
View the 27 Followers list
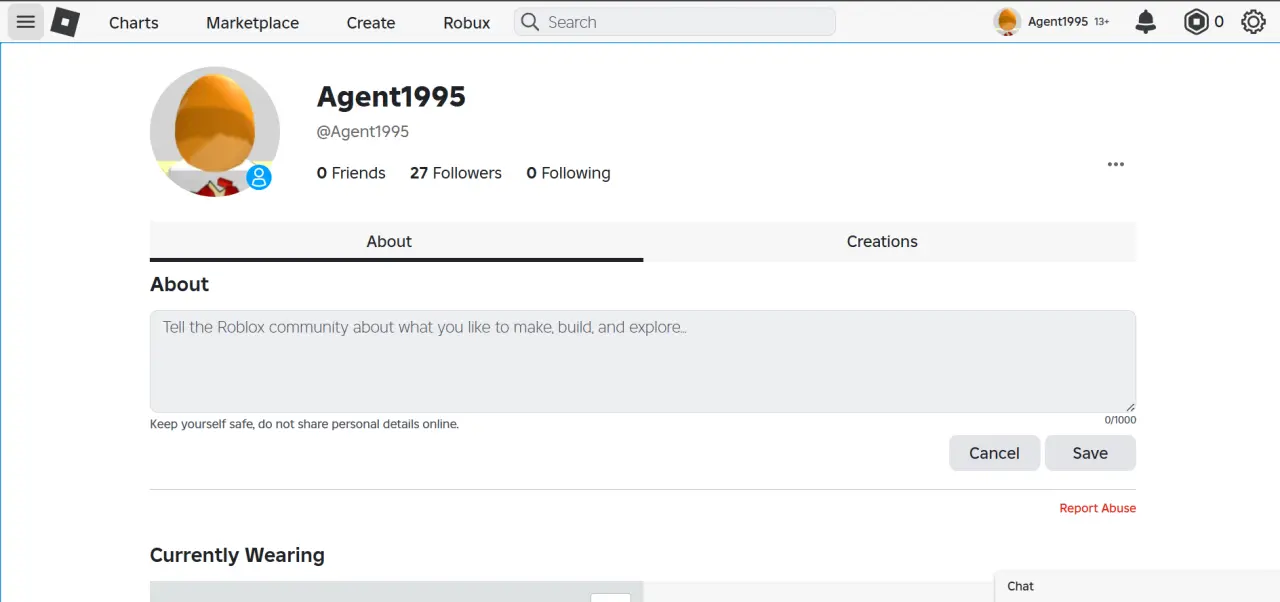coord(456,173)
